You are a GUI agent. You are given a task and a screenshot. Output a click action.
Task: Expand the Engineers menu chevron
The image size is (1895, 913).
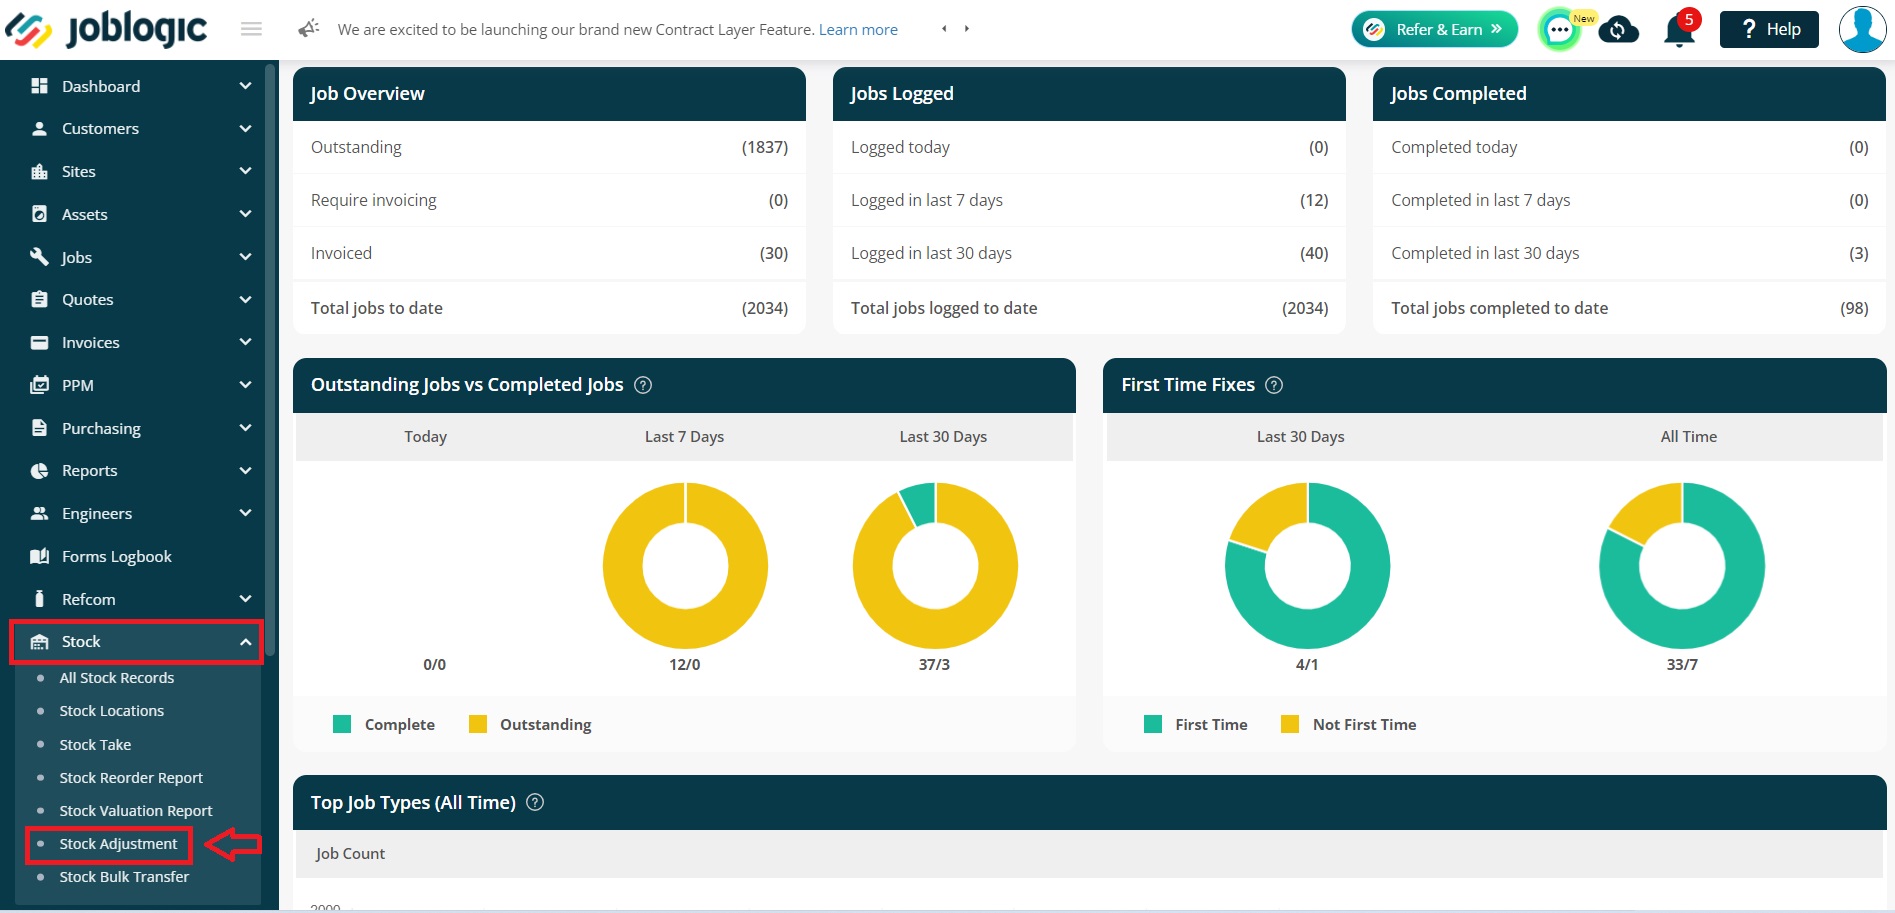245,513
